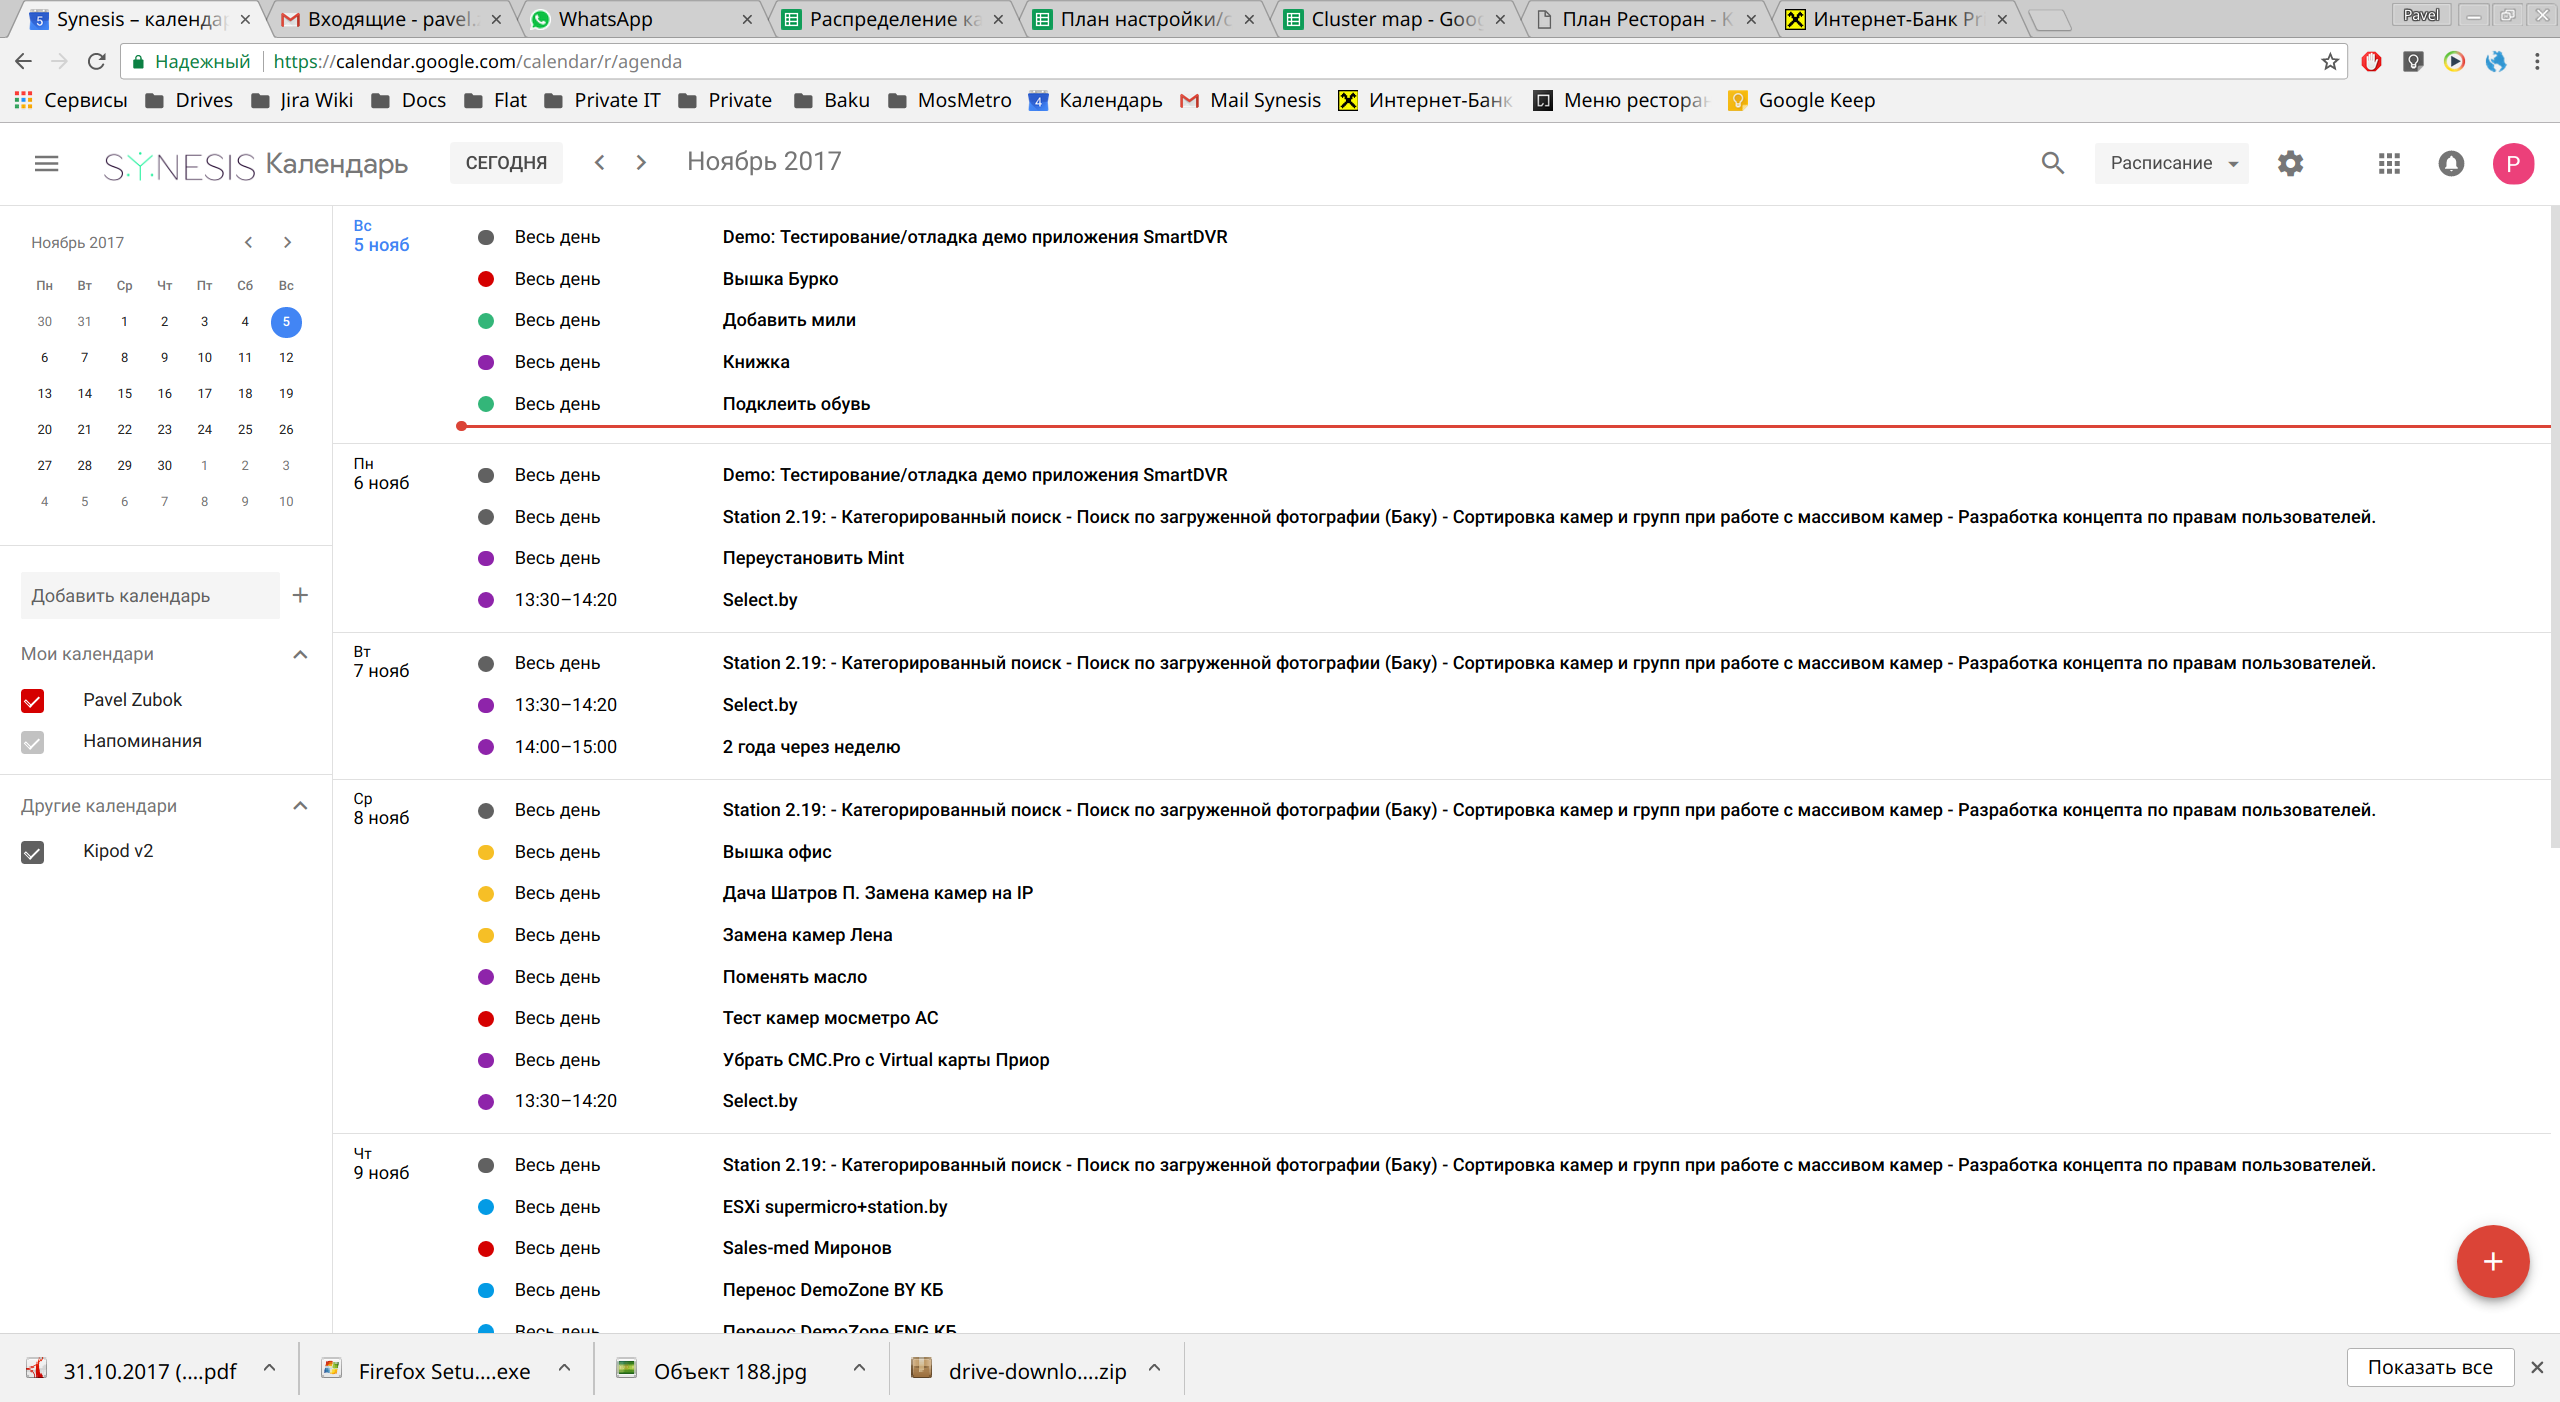
Task: Click the browser address bar URL
Action: (477, 62)
